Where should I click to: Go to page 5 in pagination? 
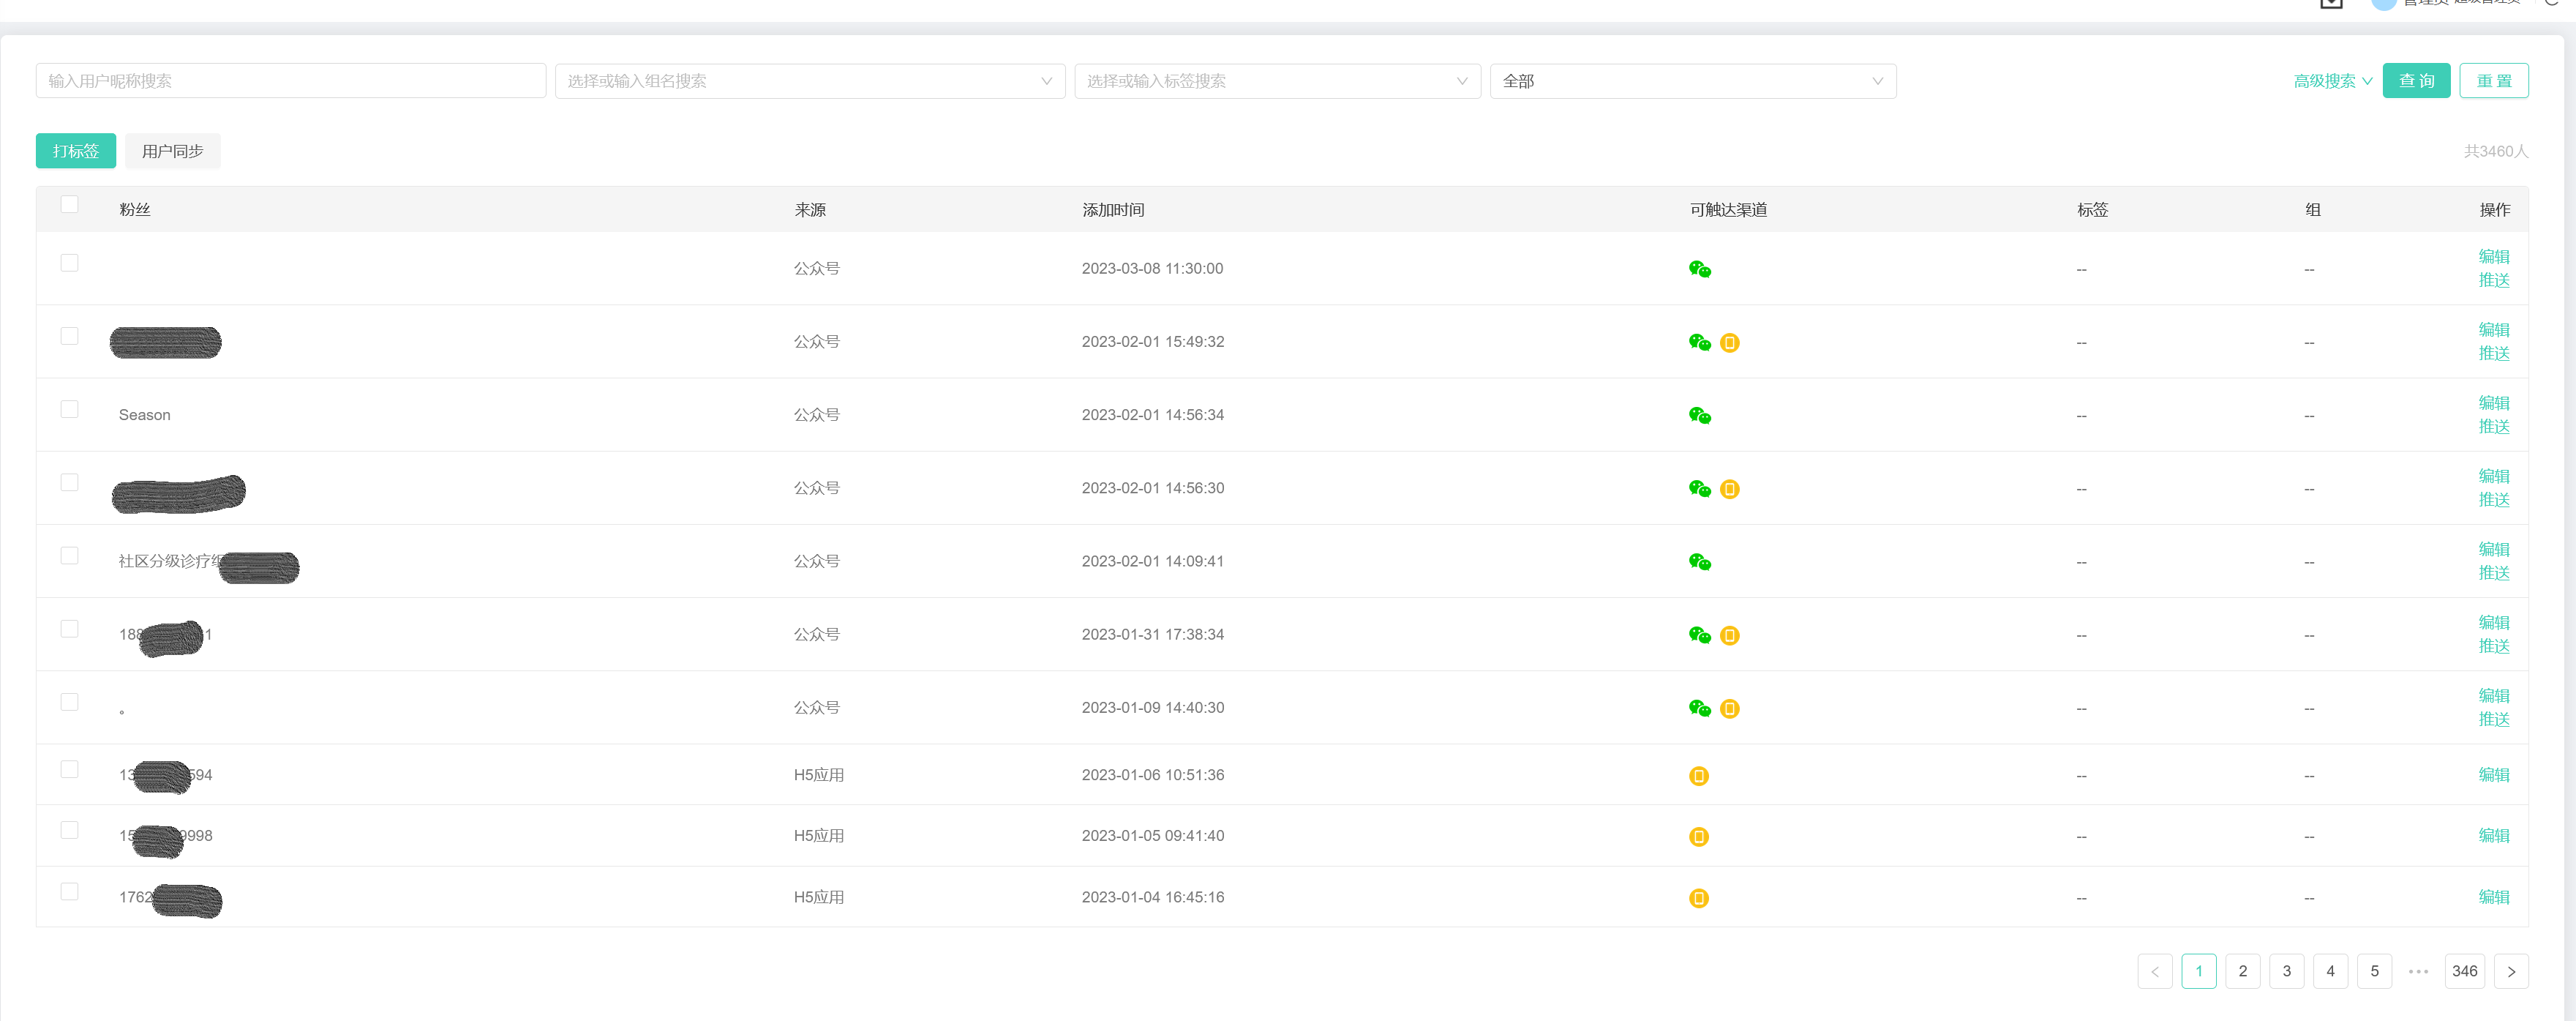click(2374, 971)
